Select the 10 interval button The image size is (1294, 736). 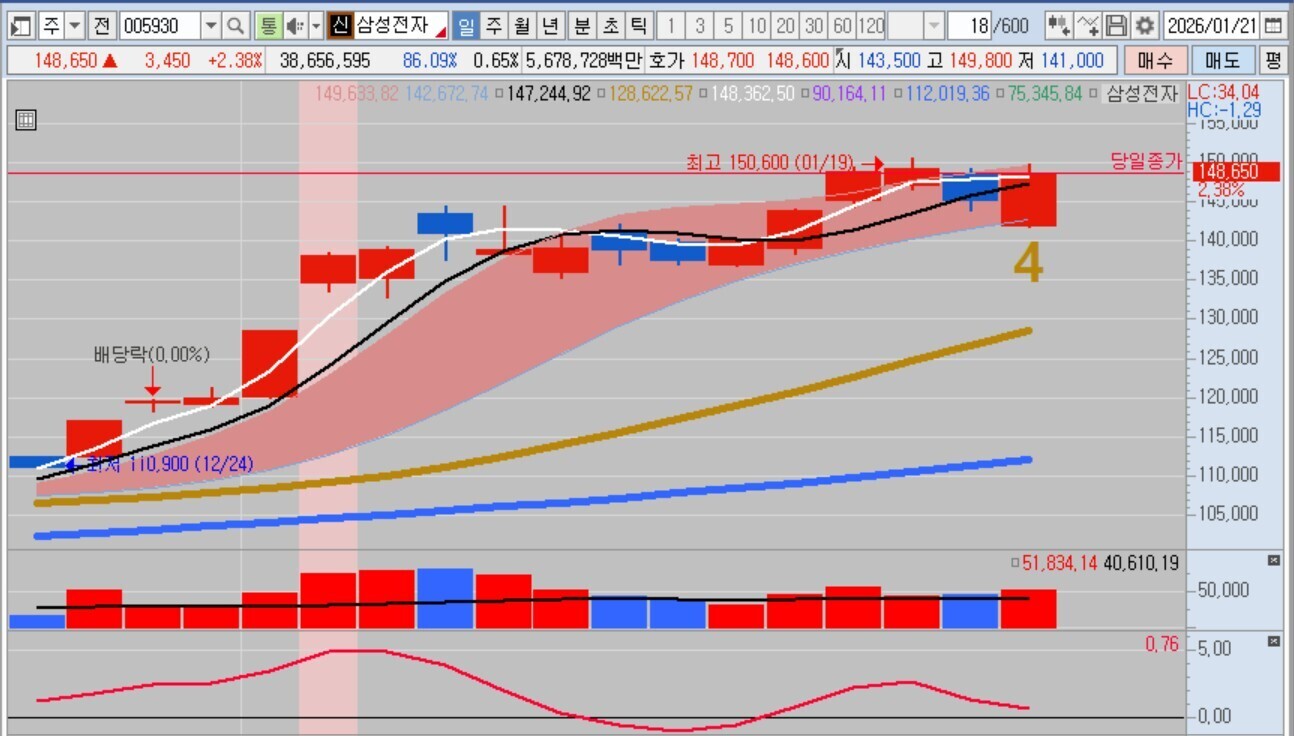point(758,25)
